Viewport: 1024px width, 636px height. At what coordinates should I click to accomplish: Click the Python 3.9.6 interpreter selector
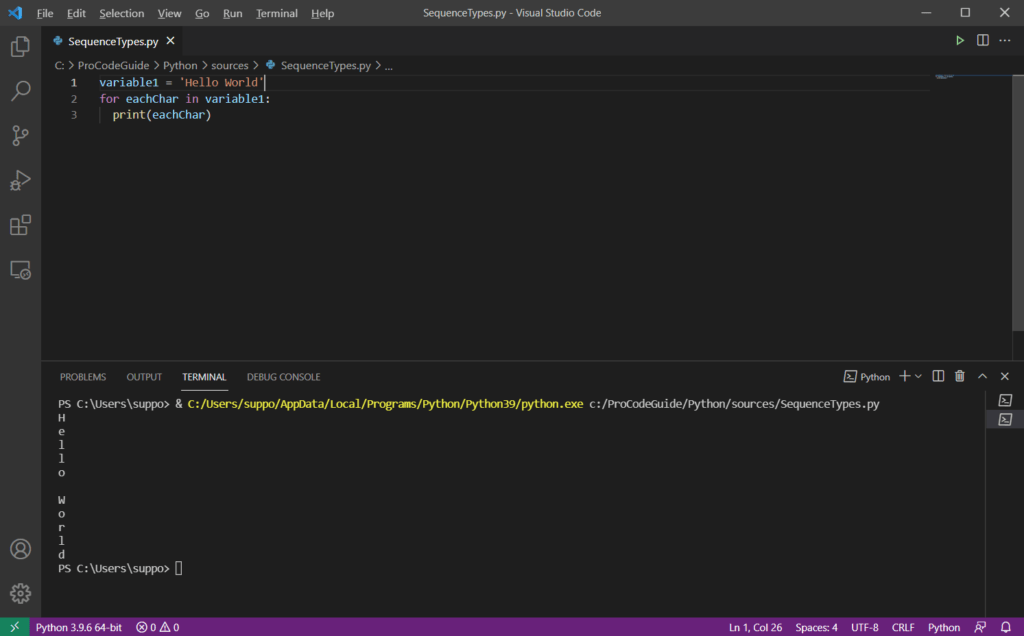click(x=79, y=627)
